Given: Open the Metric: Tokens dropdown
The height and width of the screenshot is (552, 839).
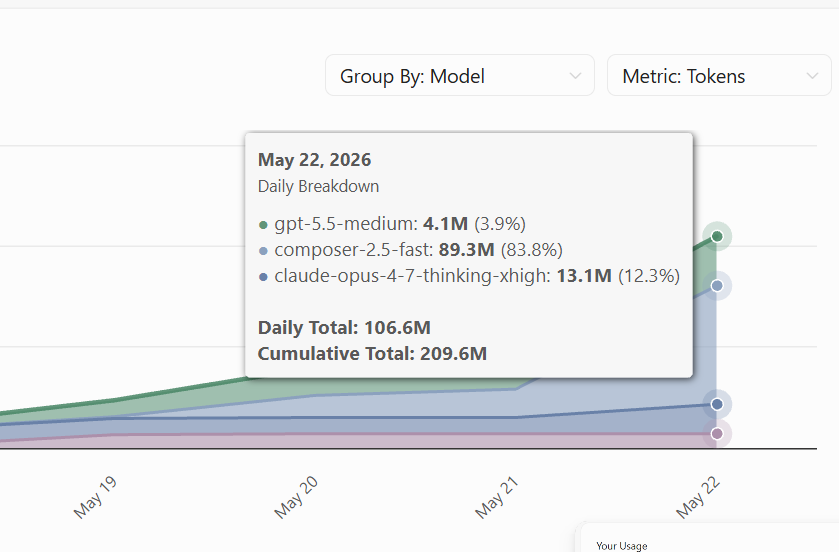Looking at the screenshot, I should pyautogui.click(x=719, y=75).
